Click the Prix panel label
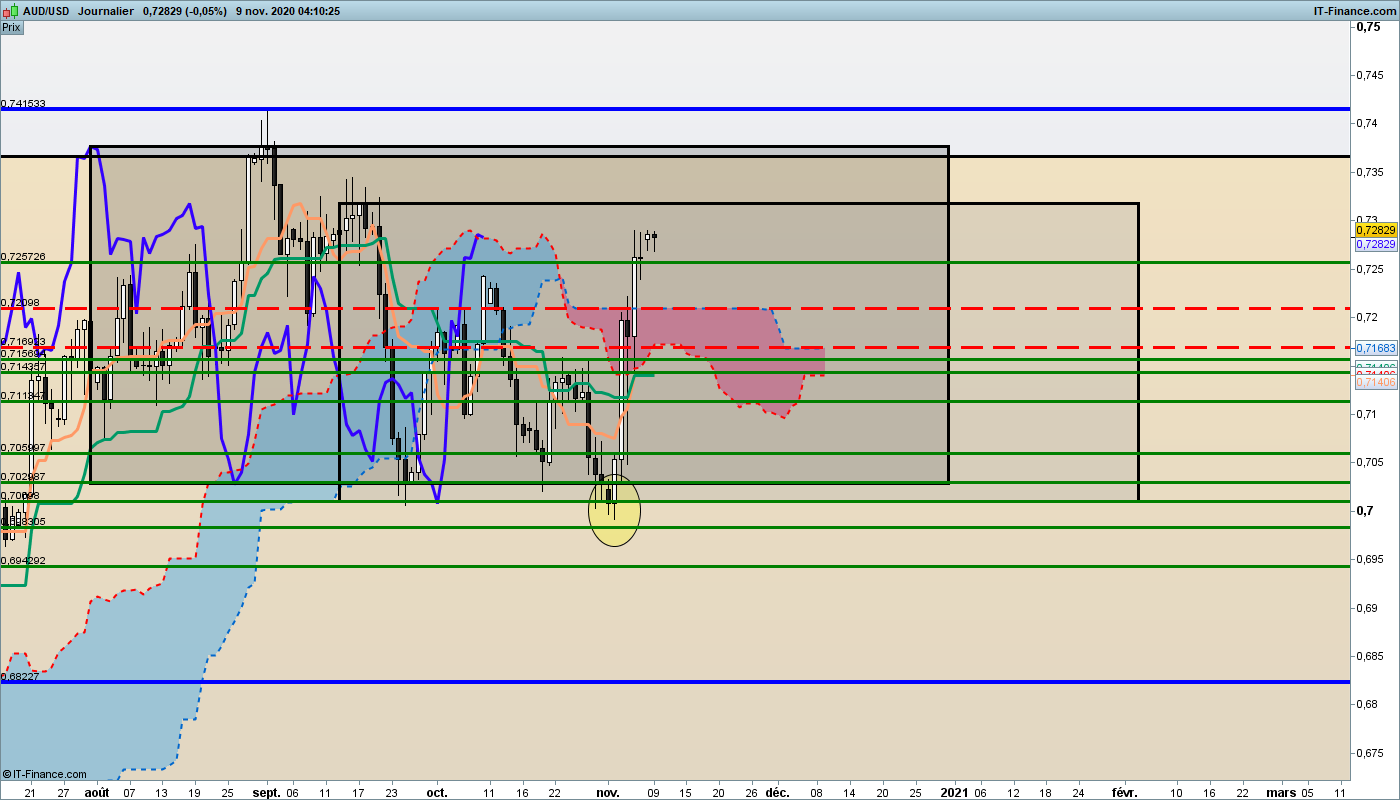 coord(11,27)
